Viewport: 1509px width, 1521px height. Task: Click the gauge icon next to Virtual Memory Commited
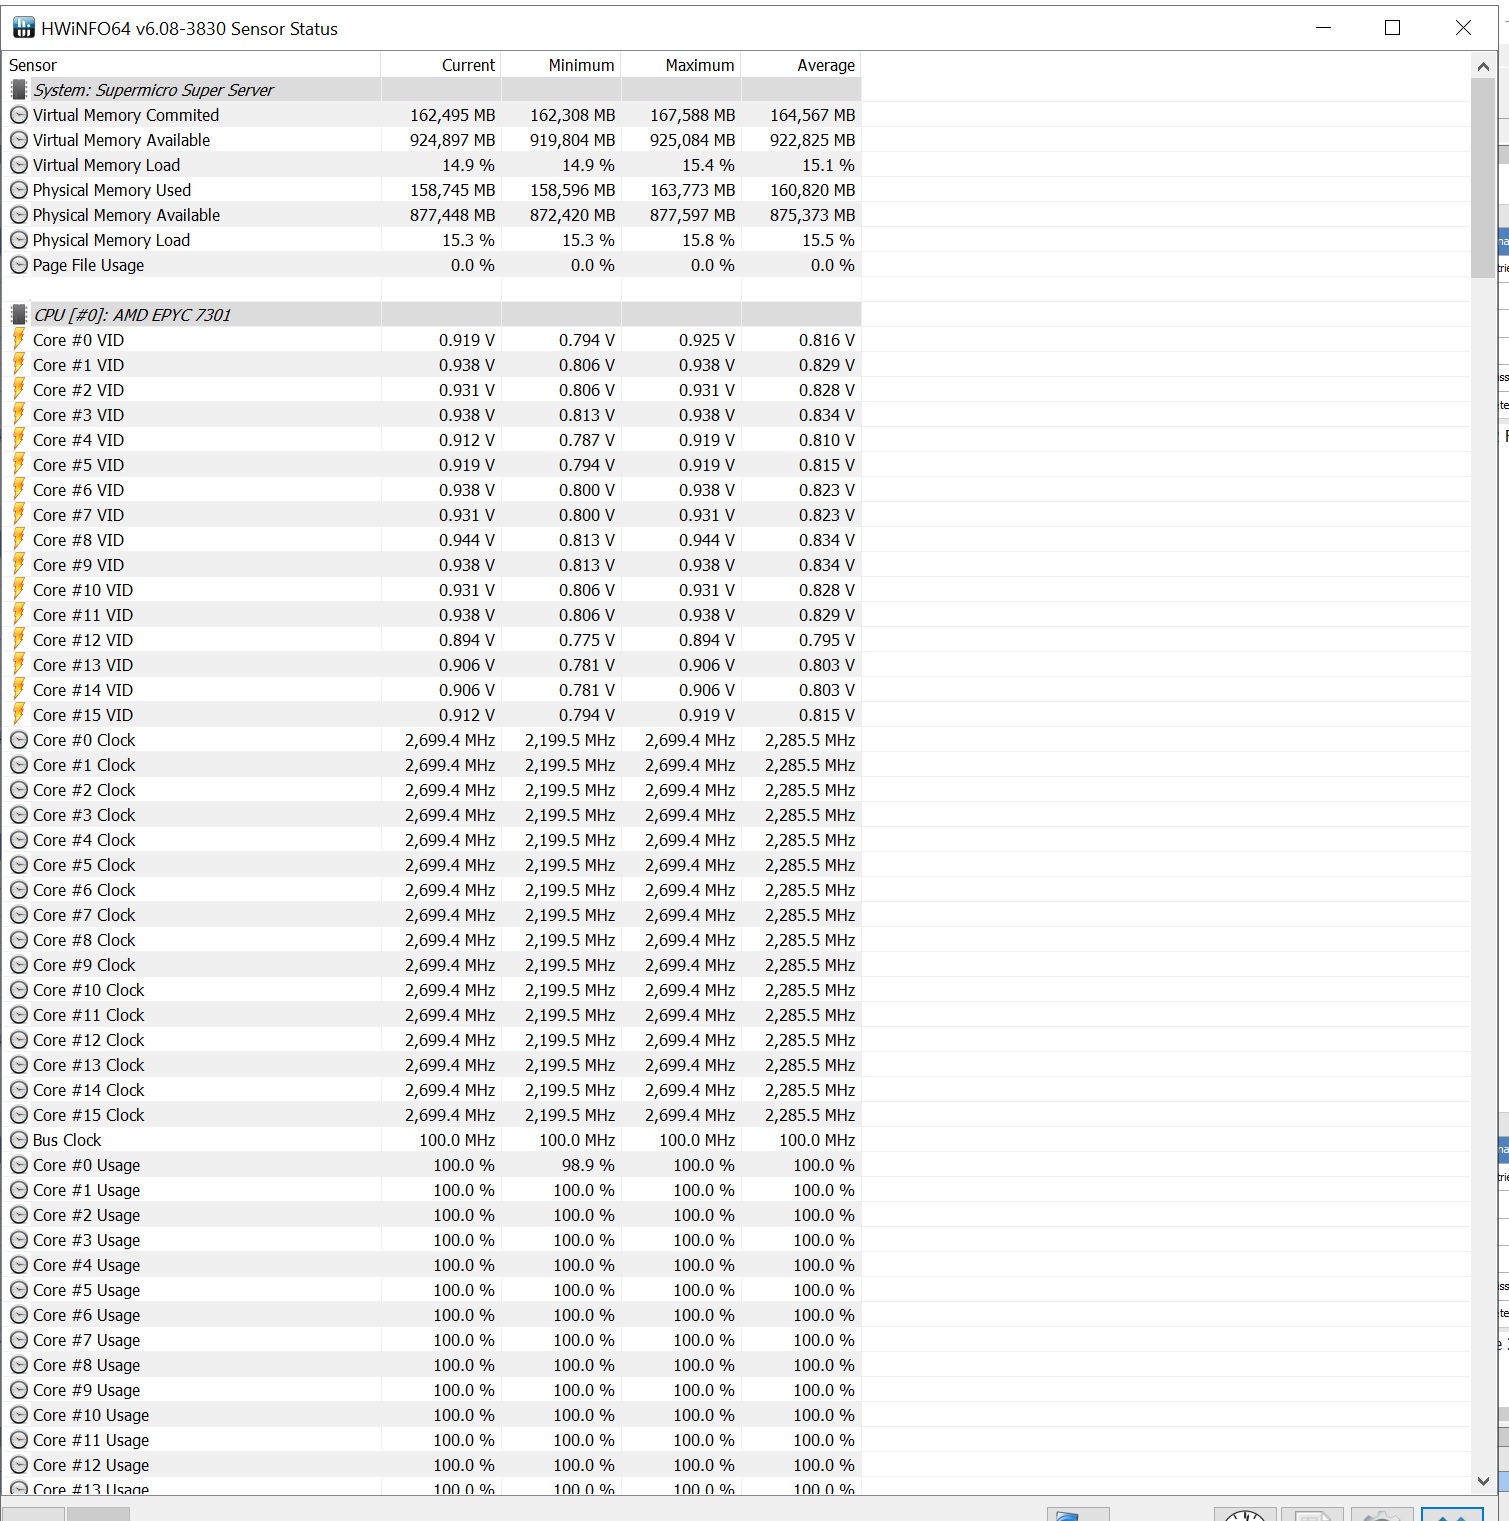[x=19, y=115]
